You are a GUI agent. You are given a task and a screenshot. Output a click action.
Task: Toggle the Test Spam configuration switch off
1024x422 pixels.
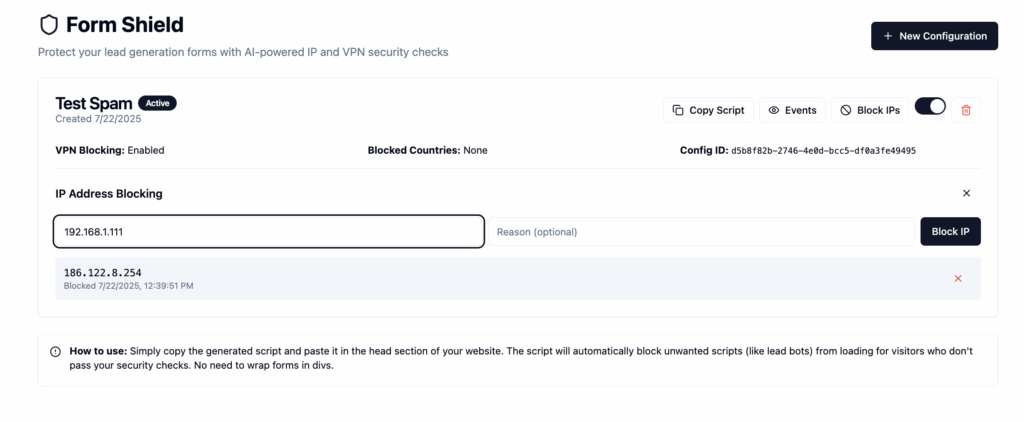point(930,107)
